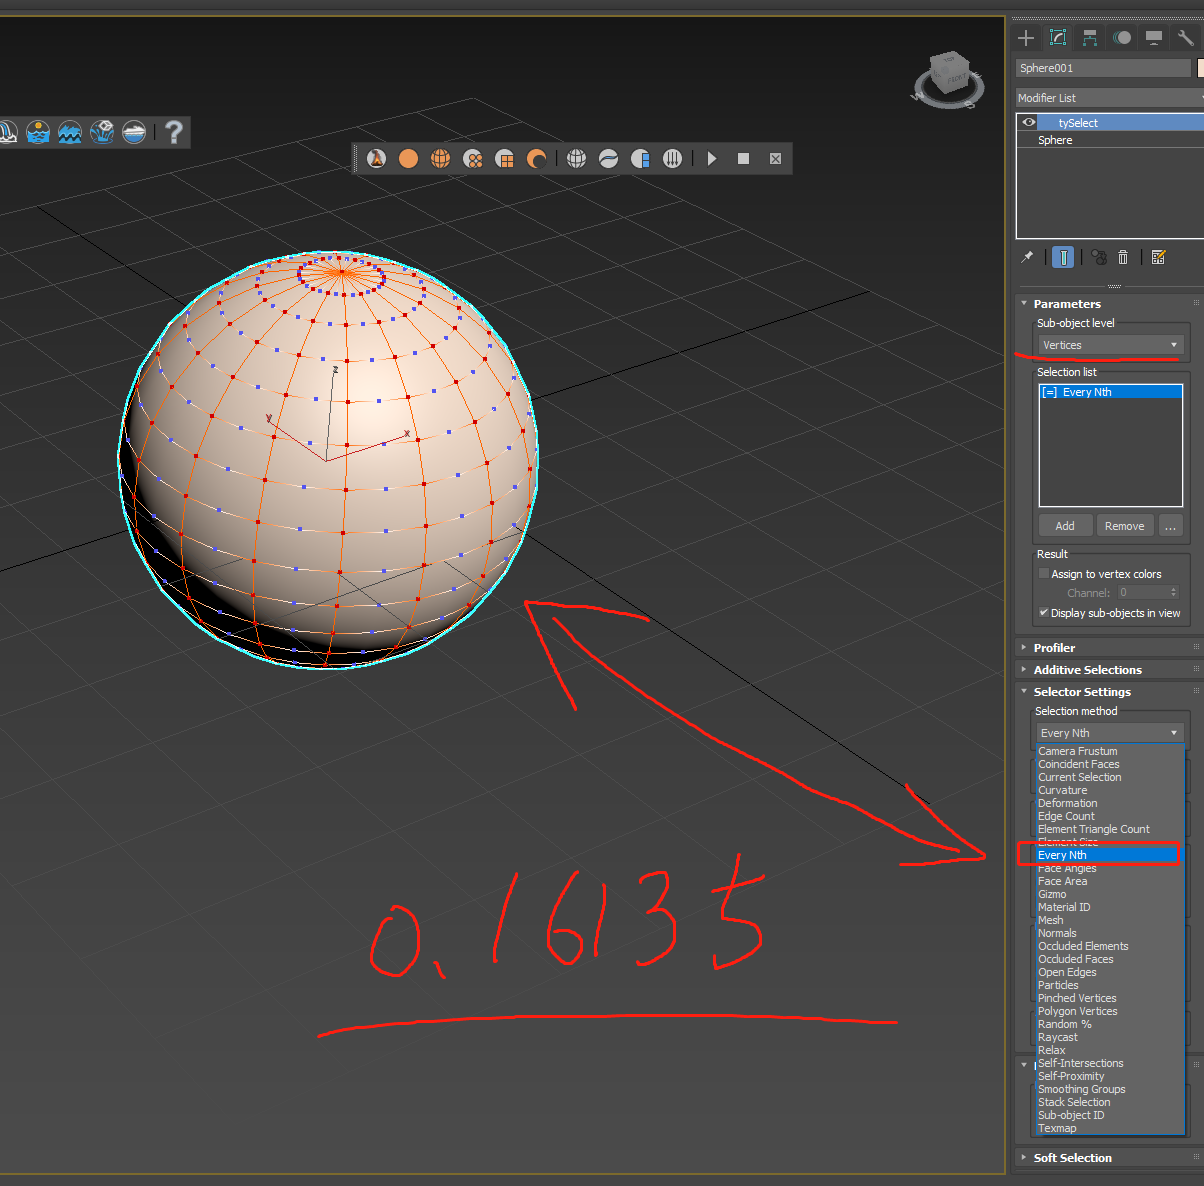The image size is (1204, 1186).
Task: Click the Remove button under Selection list
Action: 1124,526
